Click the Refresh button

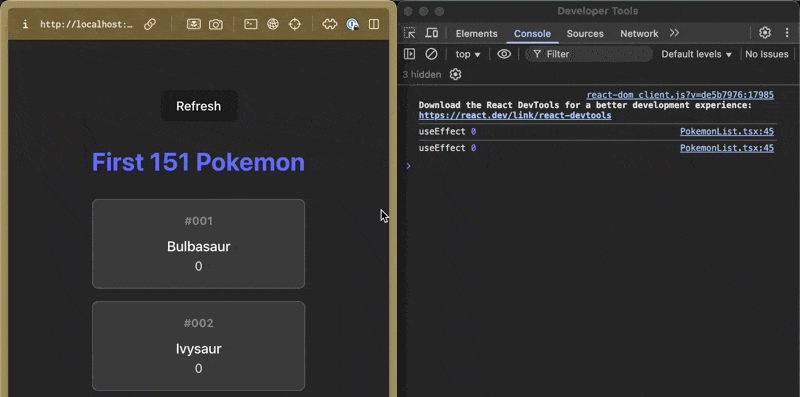(199, 106)
